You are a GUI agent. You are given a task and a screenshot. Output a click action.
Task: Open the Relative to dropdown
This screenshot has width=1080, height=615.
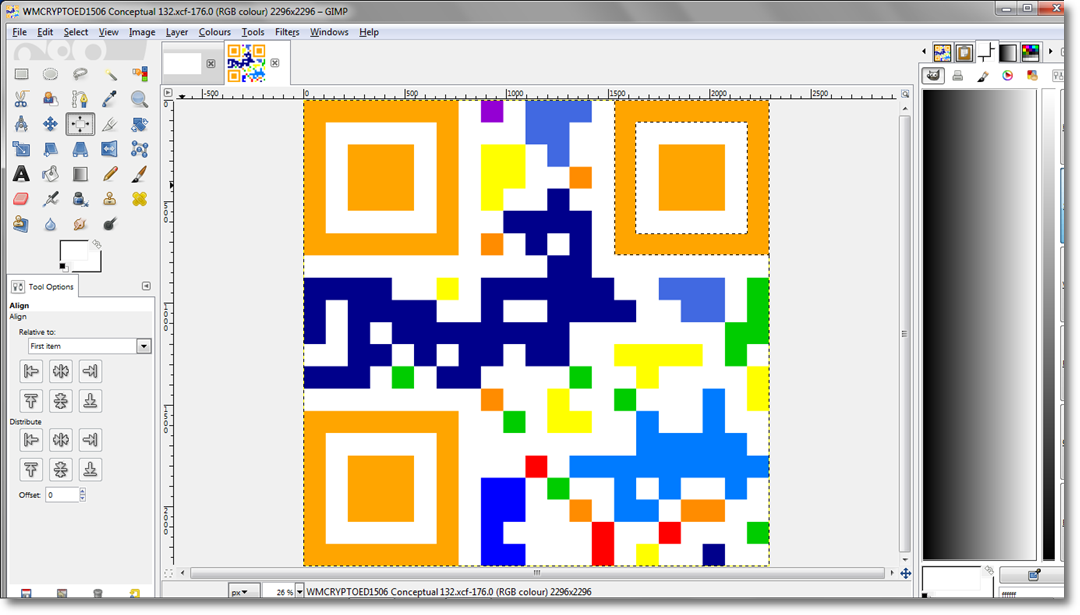point(89,346)
